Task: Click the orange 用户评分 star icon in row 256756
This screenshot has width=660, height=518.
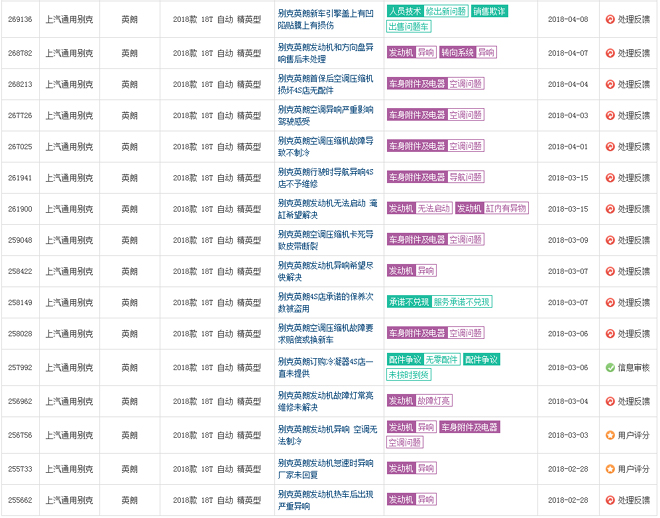Action: [x=610, y=435]
